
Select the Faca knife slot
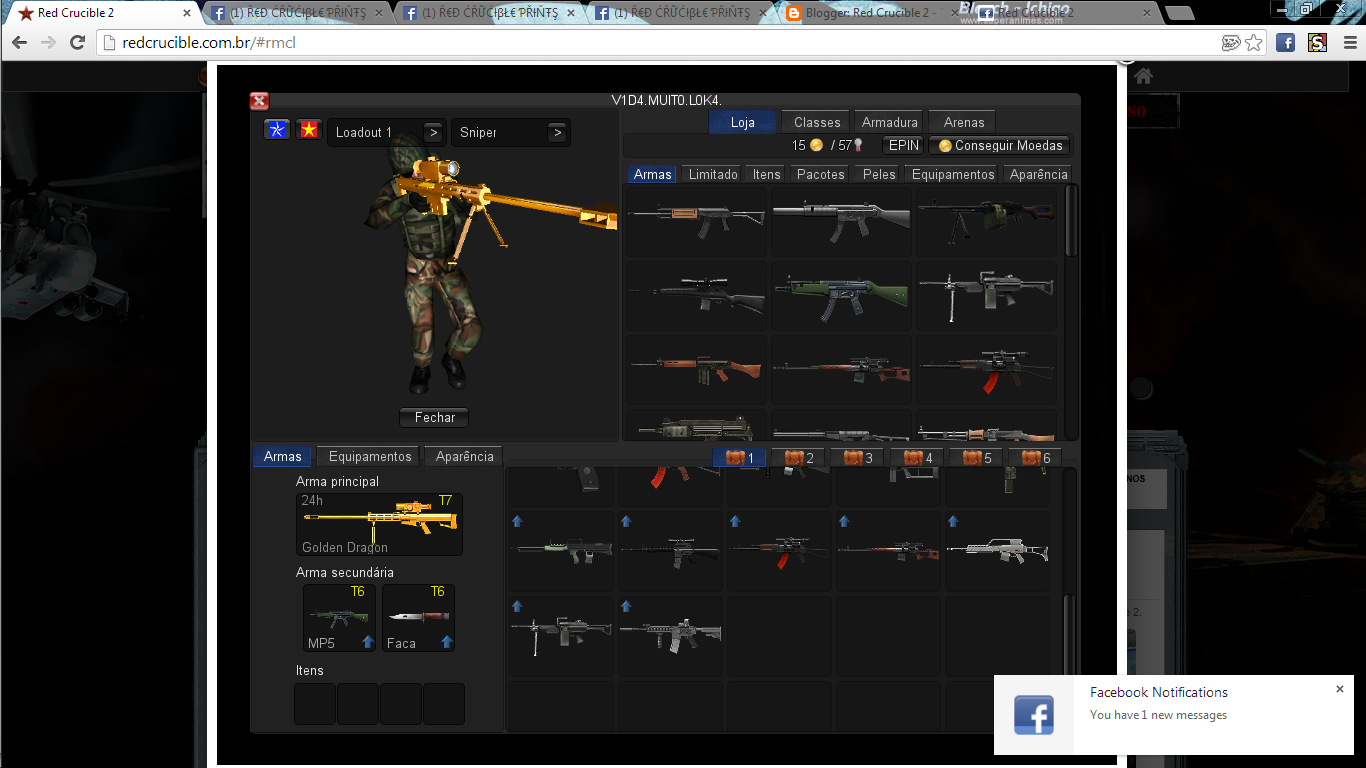tap(418, 618)
